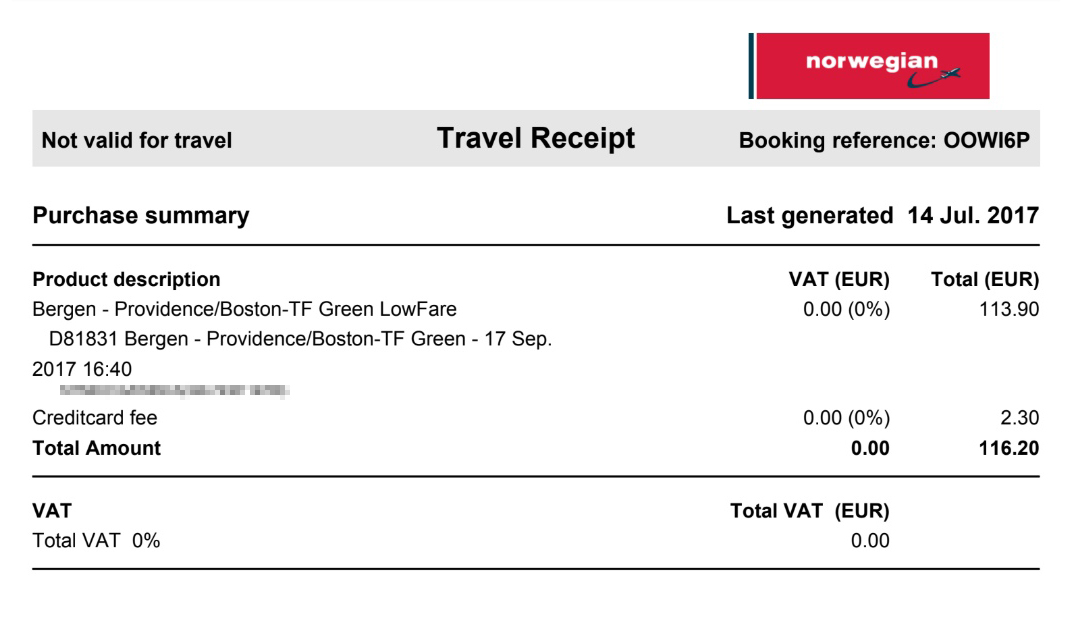Click the D81831 flight detail line
Viewport: 1082px width, 621px height.
point(292,354)
